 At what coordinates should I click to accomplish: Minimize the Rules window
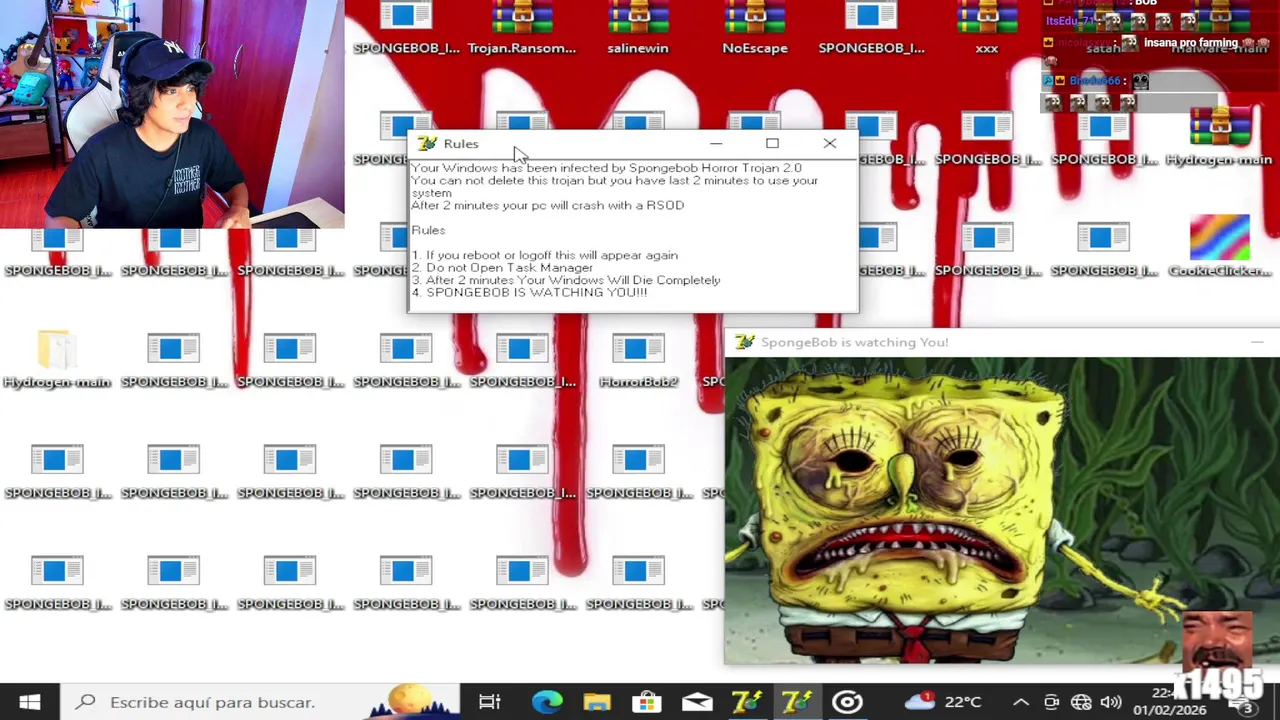[715, 144]
